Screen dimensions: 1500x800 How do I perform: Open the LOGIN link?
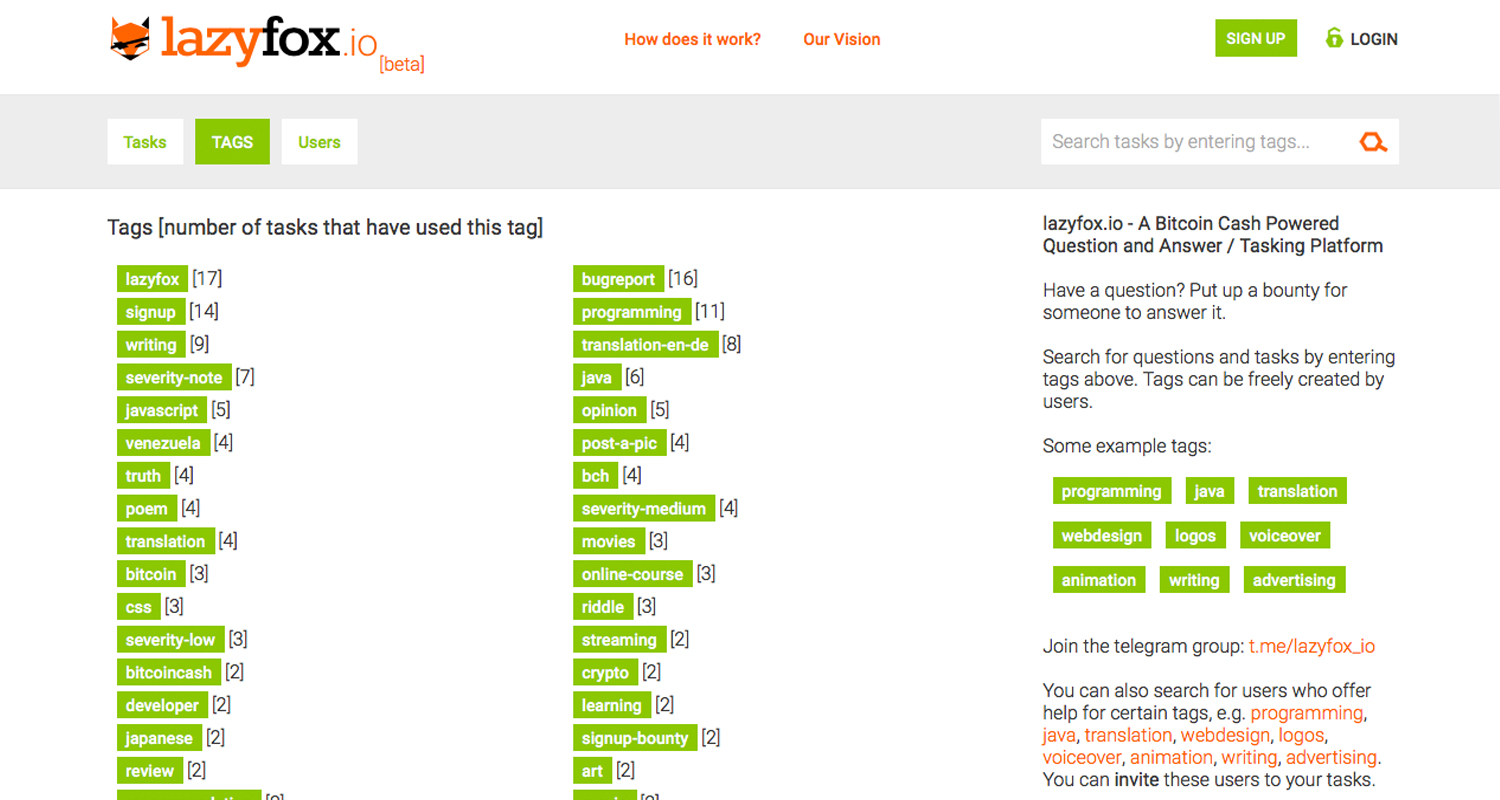point(1373,39)
